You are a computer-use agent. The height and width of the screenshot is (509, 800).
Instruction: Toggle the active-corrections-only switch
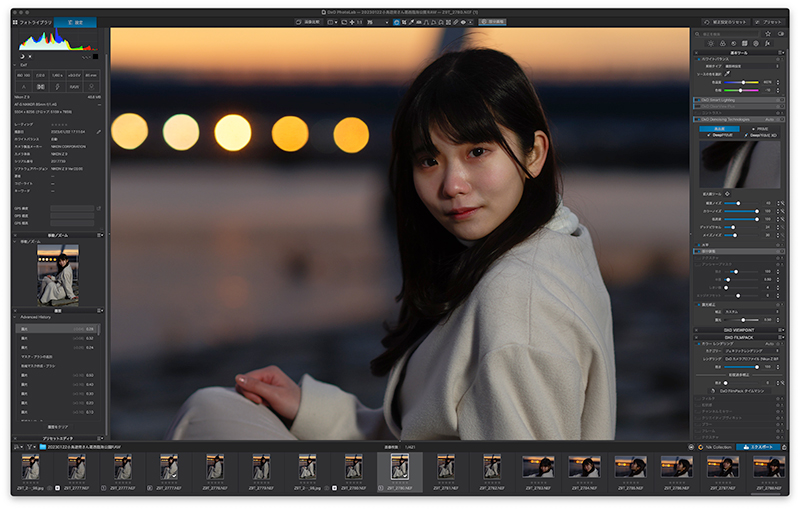(x=781, y=34)
